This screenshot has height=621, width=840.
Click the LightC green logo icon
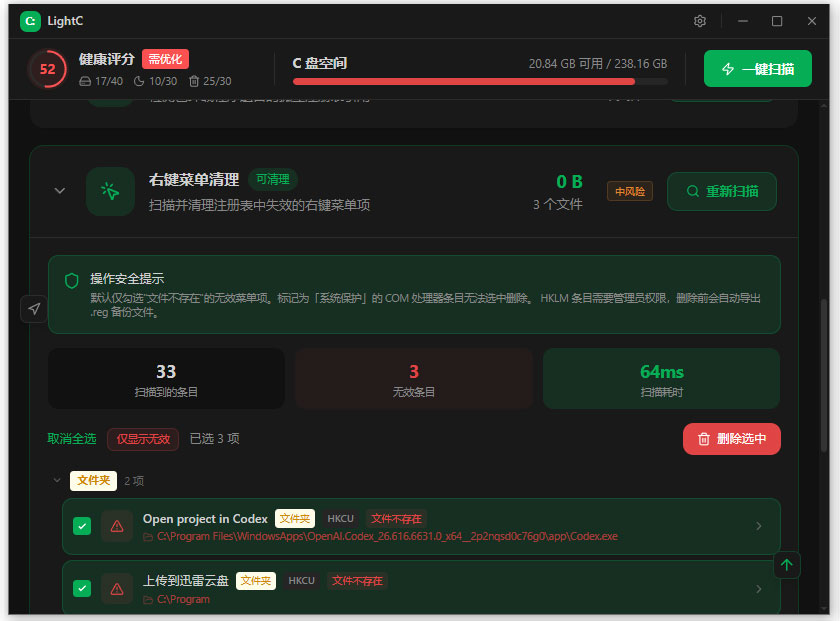(31, 21)
